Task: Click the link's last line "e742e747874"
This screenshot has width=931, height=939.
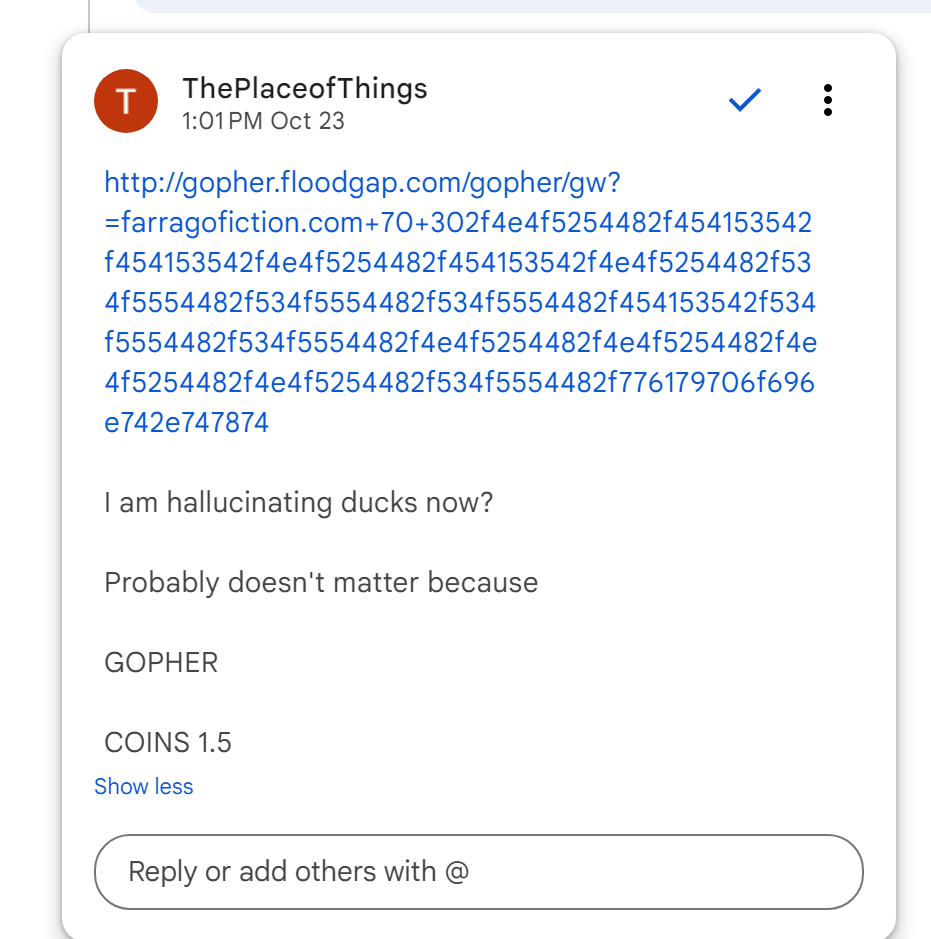Action: point(187,422)
